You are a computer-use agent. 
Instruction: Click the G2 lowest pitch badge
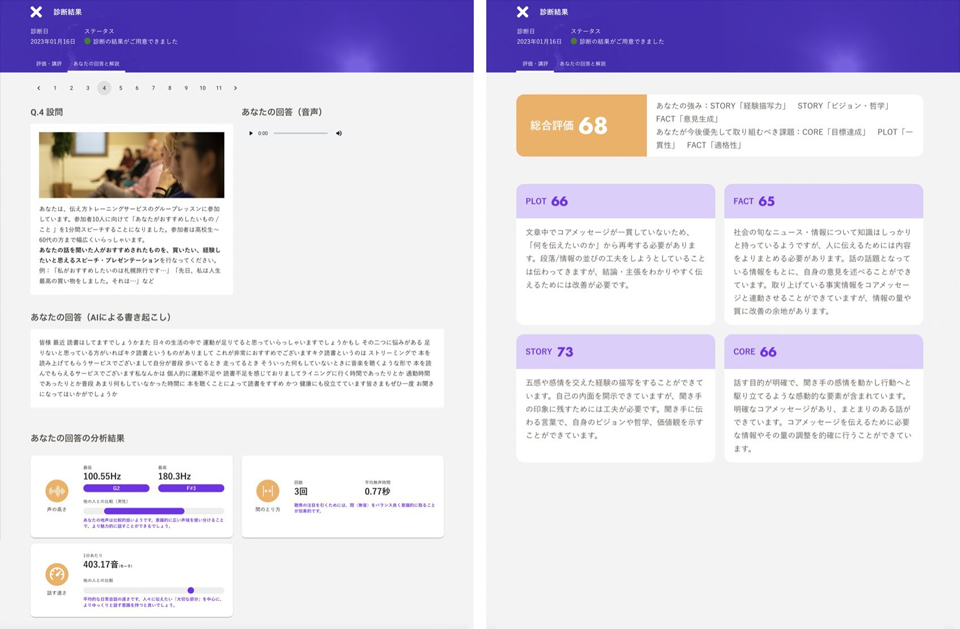pyautogui.click(x=116, y=488)
